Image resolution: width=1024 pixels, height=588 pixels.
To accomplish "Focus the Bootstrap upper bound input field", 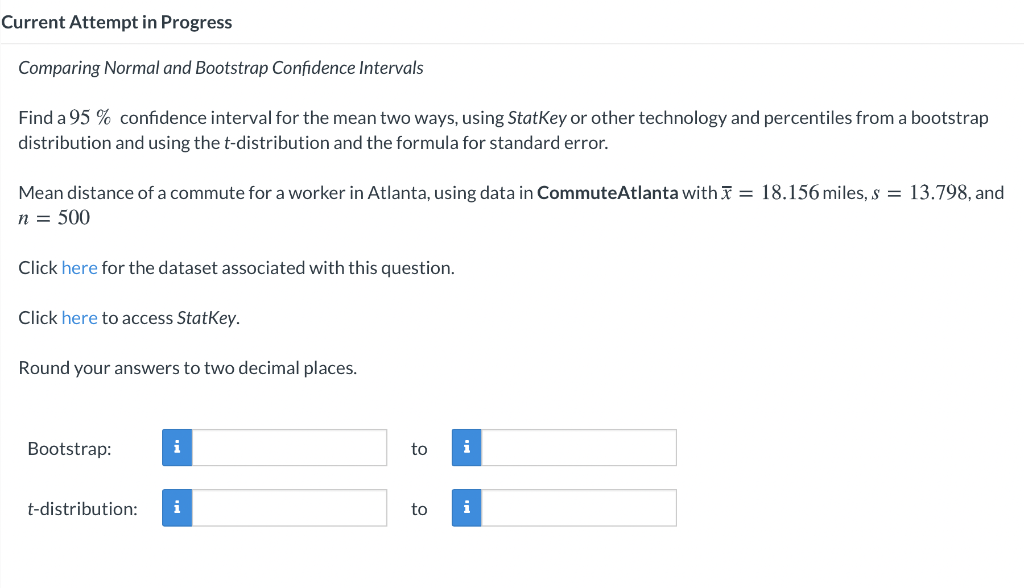I will coord(579,448).
